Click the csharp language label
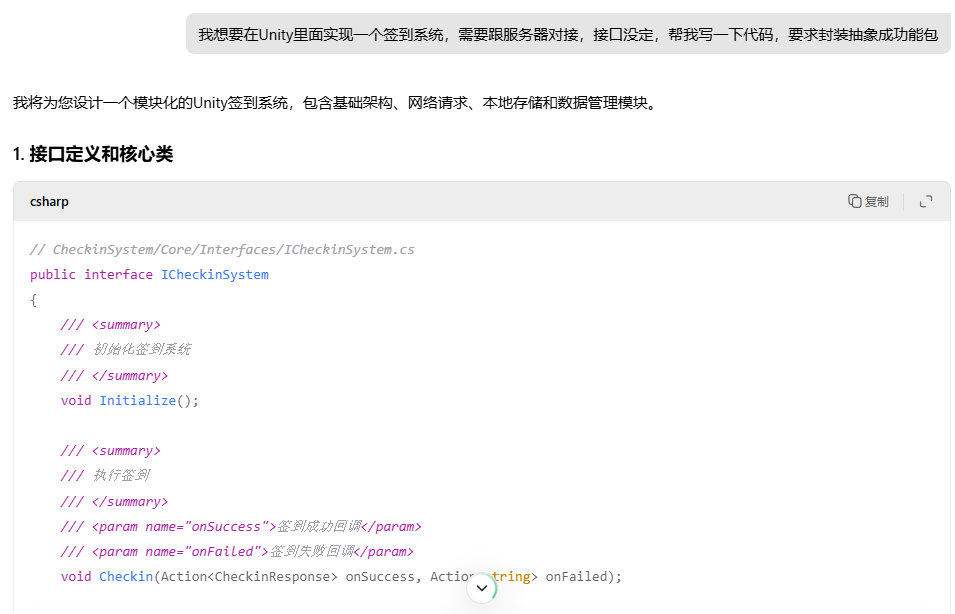This screenshot has height=614, width=955. pos(49,202)
